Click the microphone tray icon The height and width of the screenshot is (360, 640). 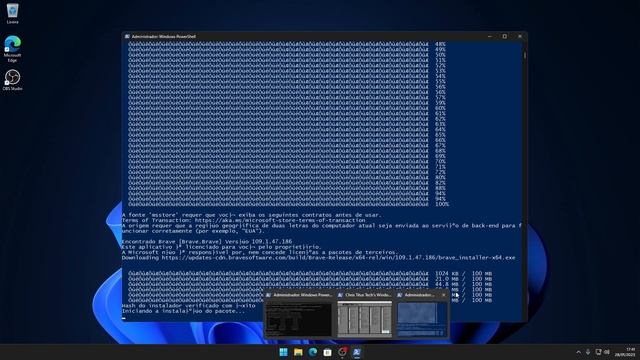pos(588,352)
